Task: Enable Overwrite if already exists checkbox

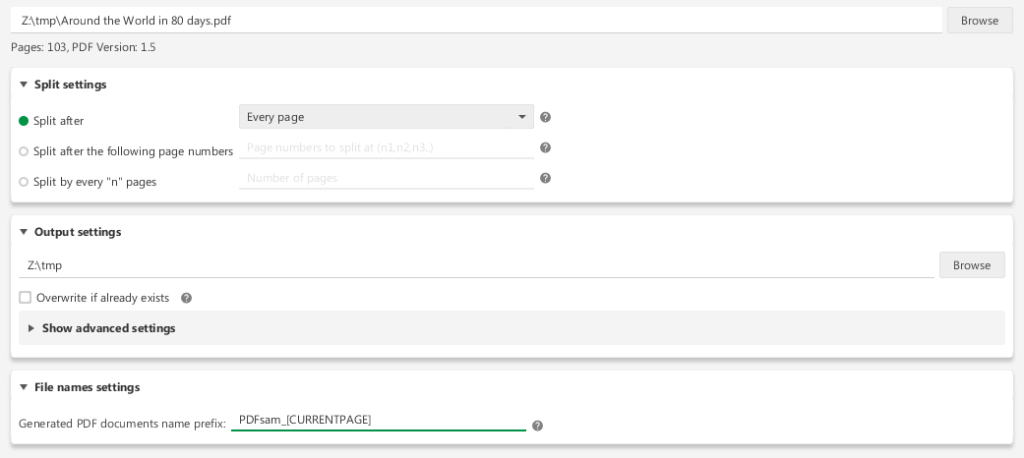Action: (x=26, y=297)
